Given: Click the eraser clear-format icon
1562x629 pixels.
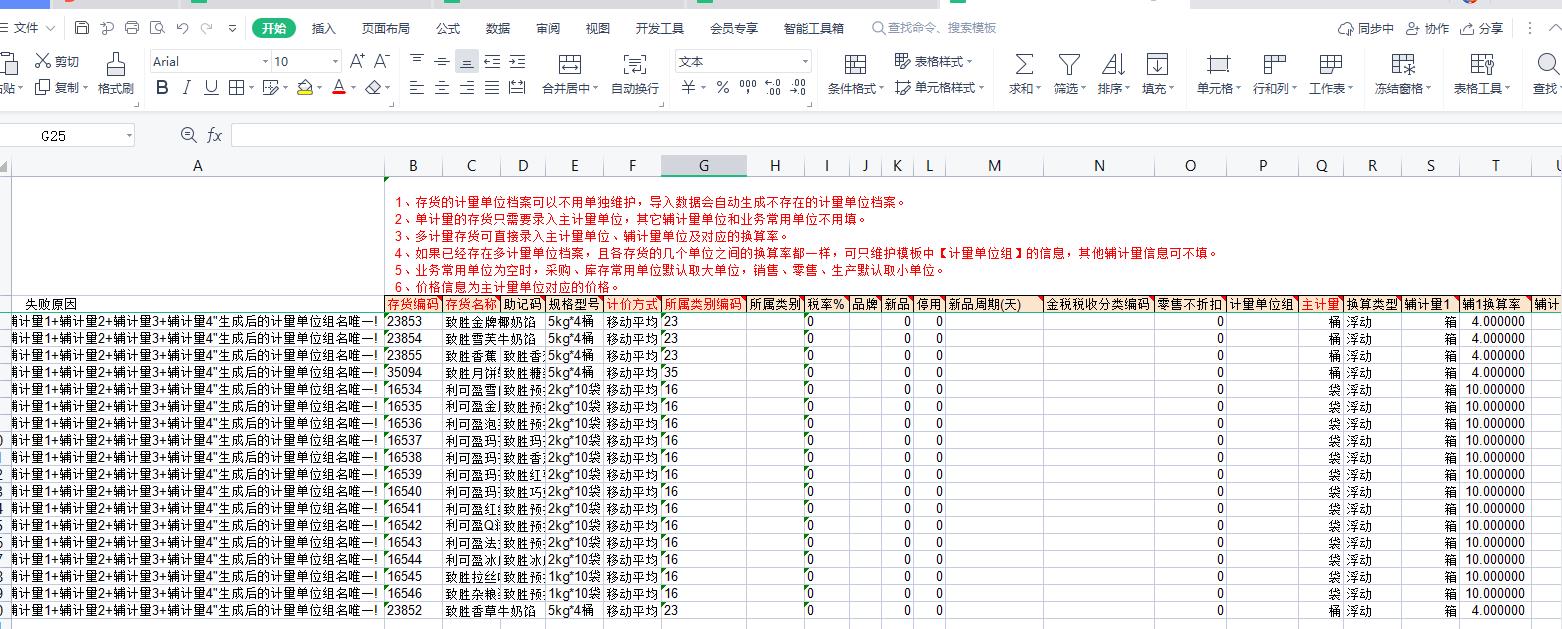Looking at the screenshot, I should pyautogui.click(x=372, y=88).
